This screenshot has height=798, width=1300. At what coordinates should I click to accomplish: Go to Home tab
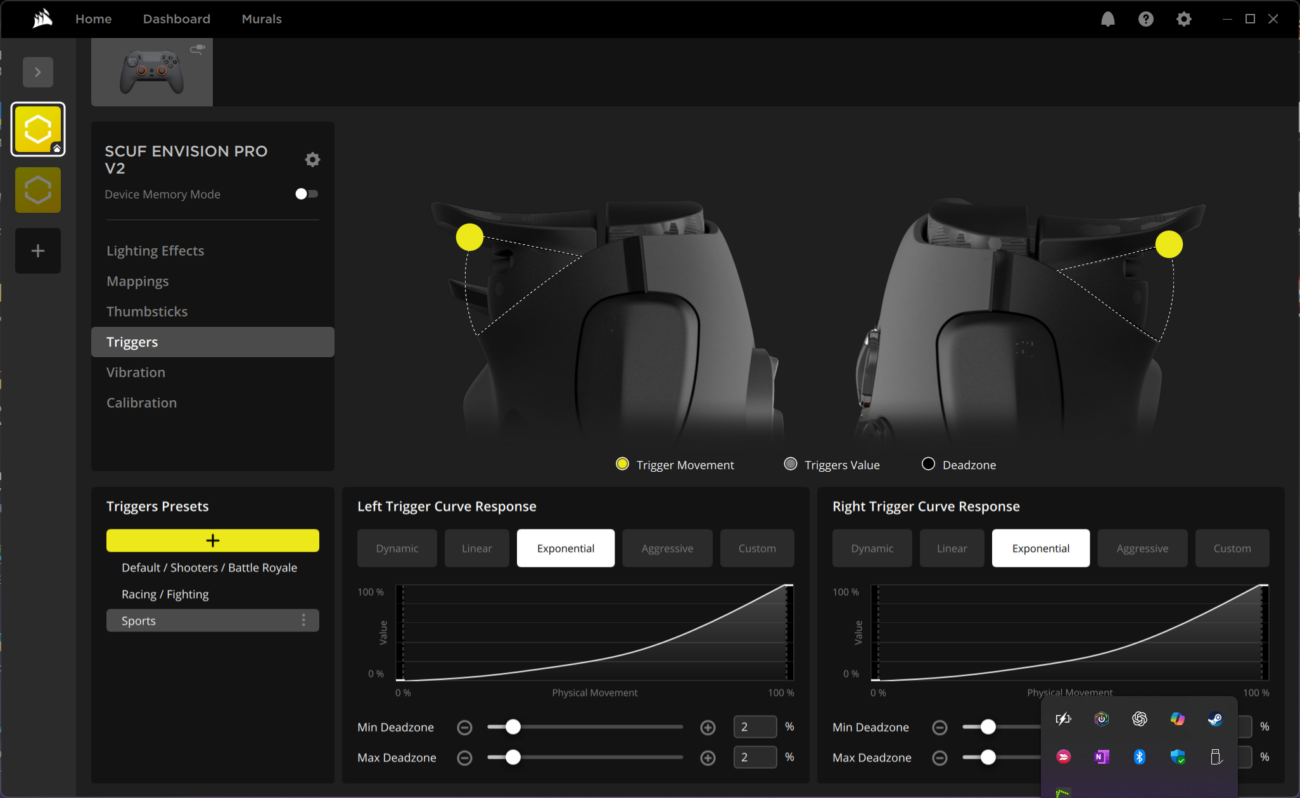pos(93,19)
